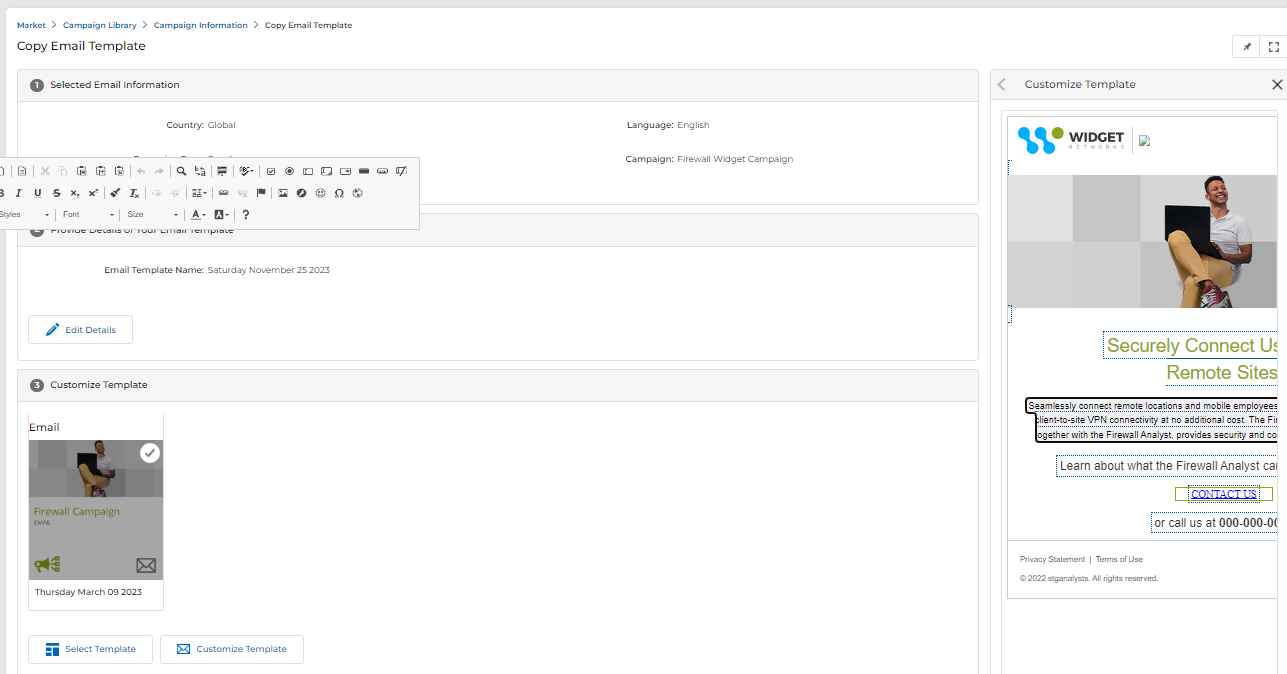Insert an anchor with the flag icon
Image resolution: width=1287 pixels, height=674 pixels.
261,193
